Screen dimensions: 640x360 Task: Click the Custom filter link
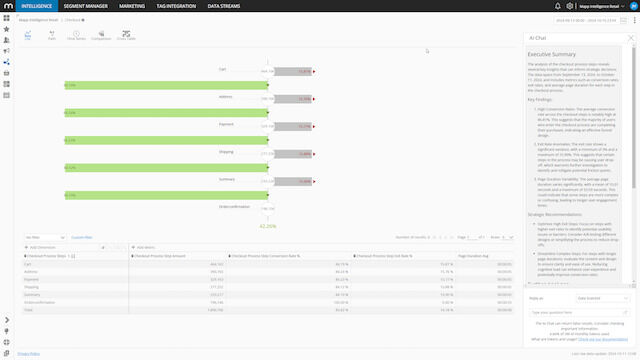[82, 237]
